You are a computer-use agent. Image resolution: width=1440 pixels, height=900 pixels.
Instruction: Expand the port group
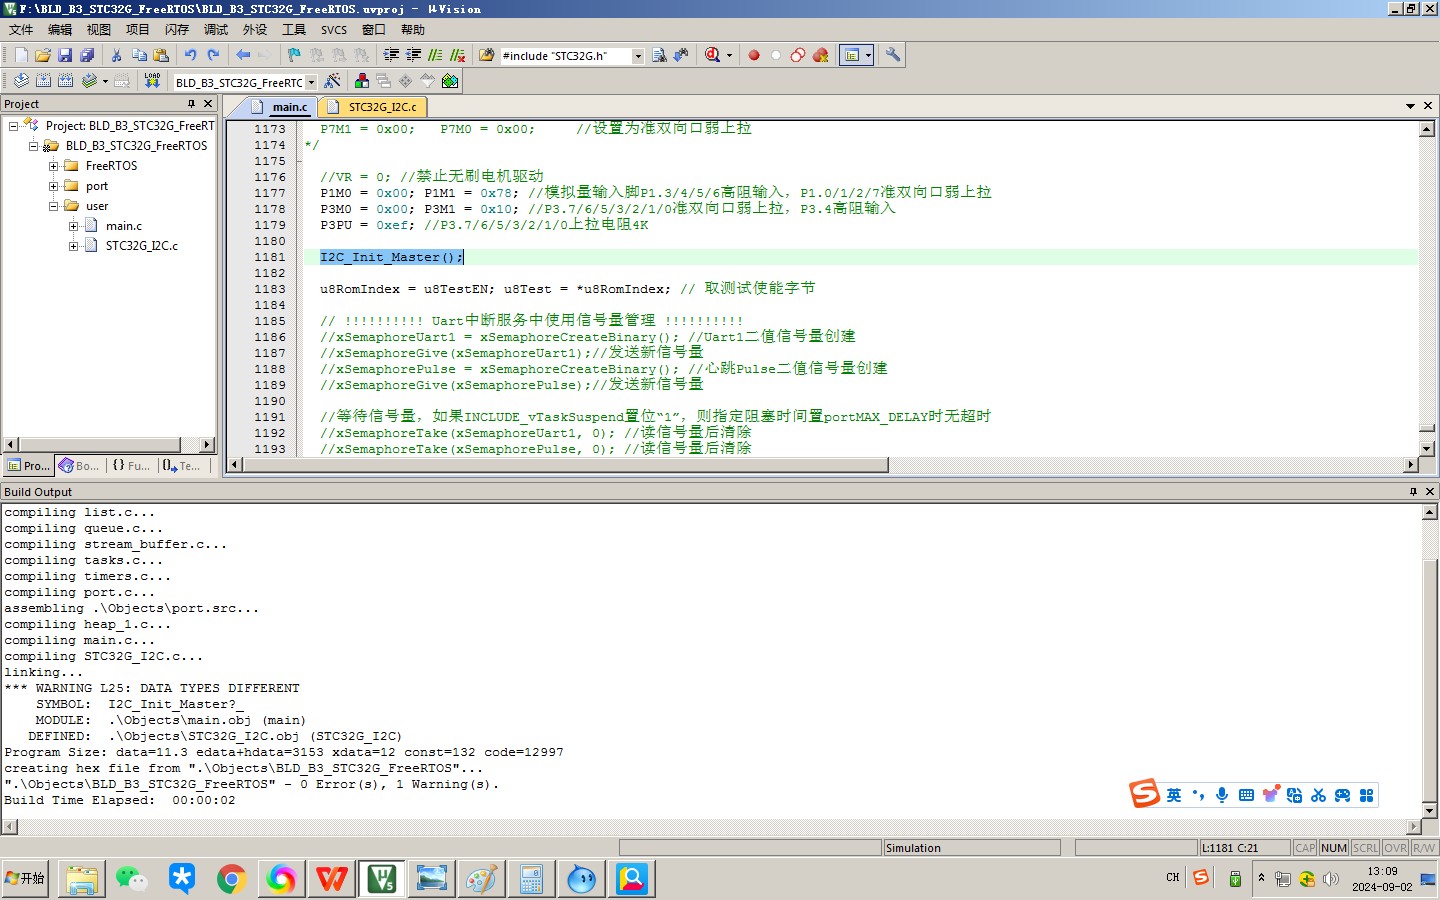(x=53, y=186)
